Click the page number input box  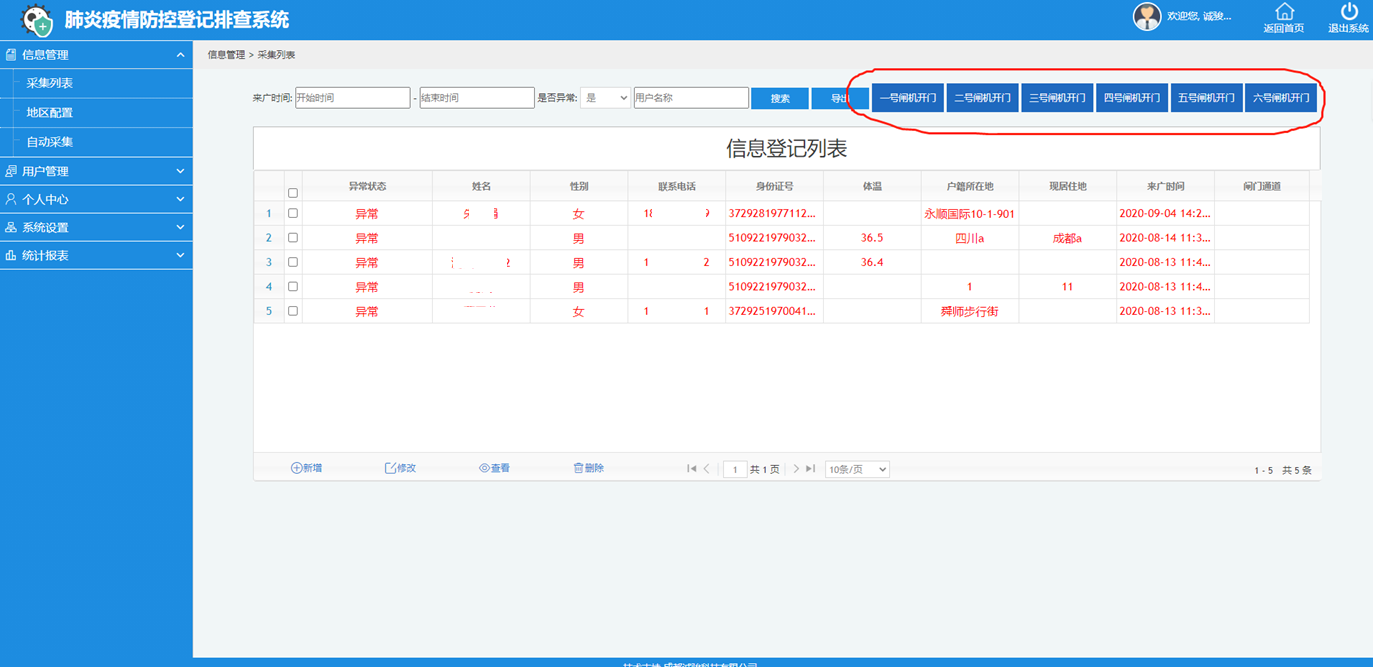tap(735, 469)
